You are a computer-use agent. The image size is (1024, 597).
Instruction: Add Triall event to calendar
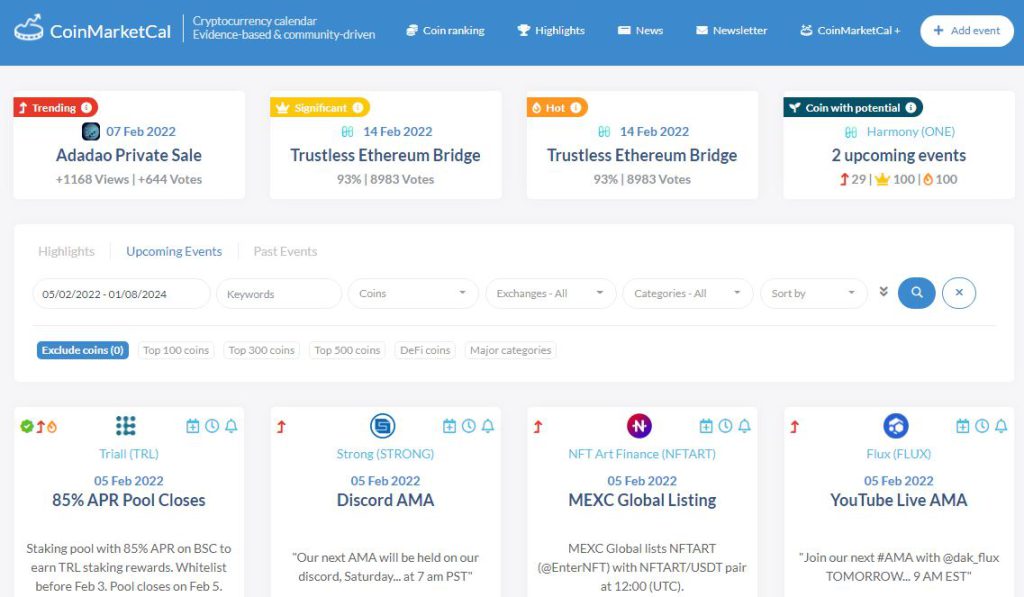[x=193, y=427]
